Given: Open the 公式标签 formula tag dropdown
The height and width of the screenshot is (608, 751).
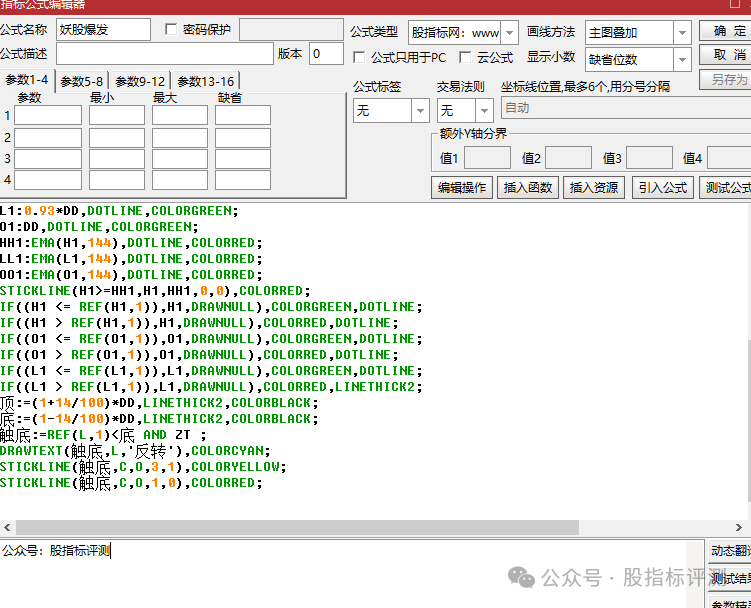Looking at the screenshot, I should [421, 111].
